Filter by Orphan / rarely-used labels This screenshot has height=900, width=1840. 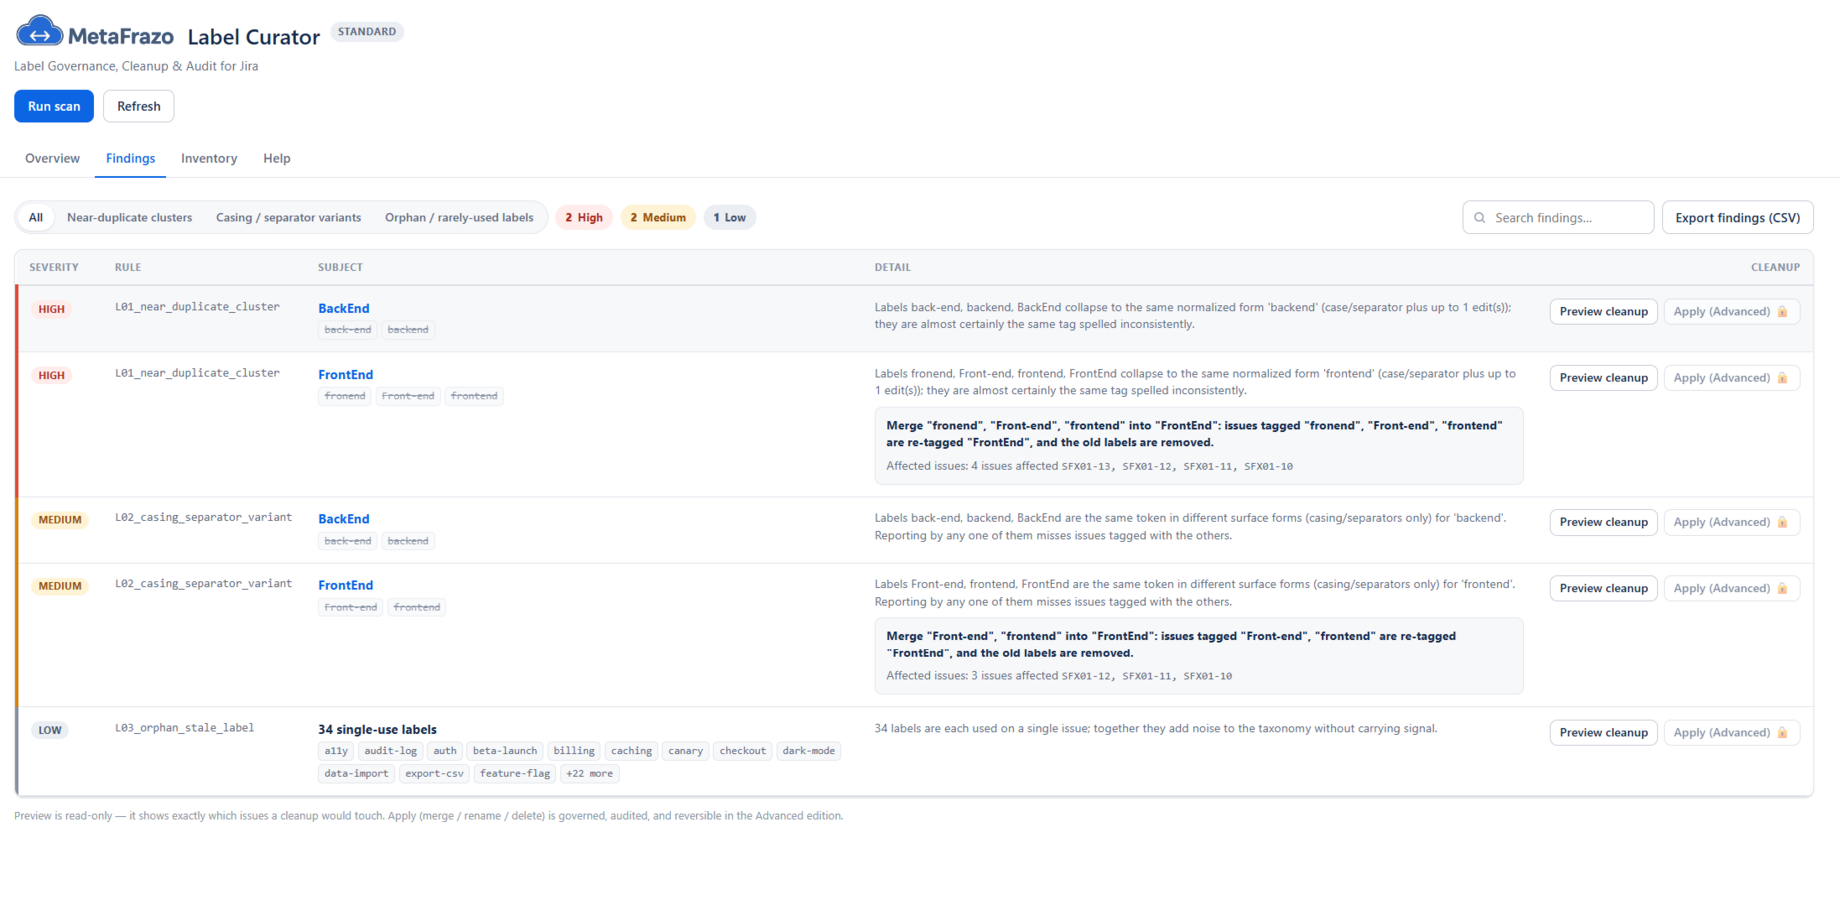pos(459,218)
